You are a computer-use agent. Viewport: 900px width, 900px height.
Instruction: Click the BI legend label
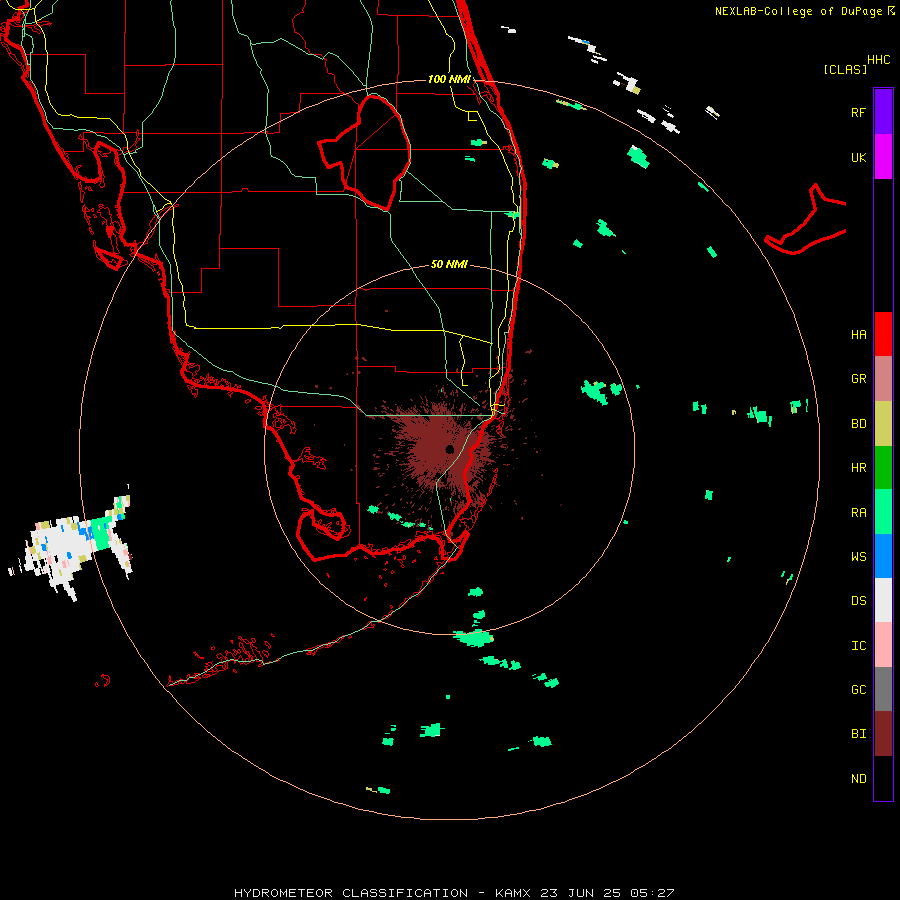pyautogui.click(x=858, y=734)
